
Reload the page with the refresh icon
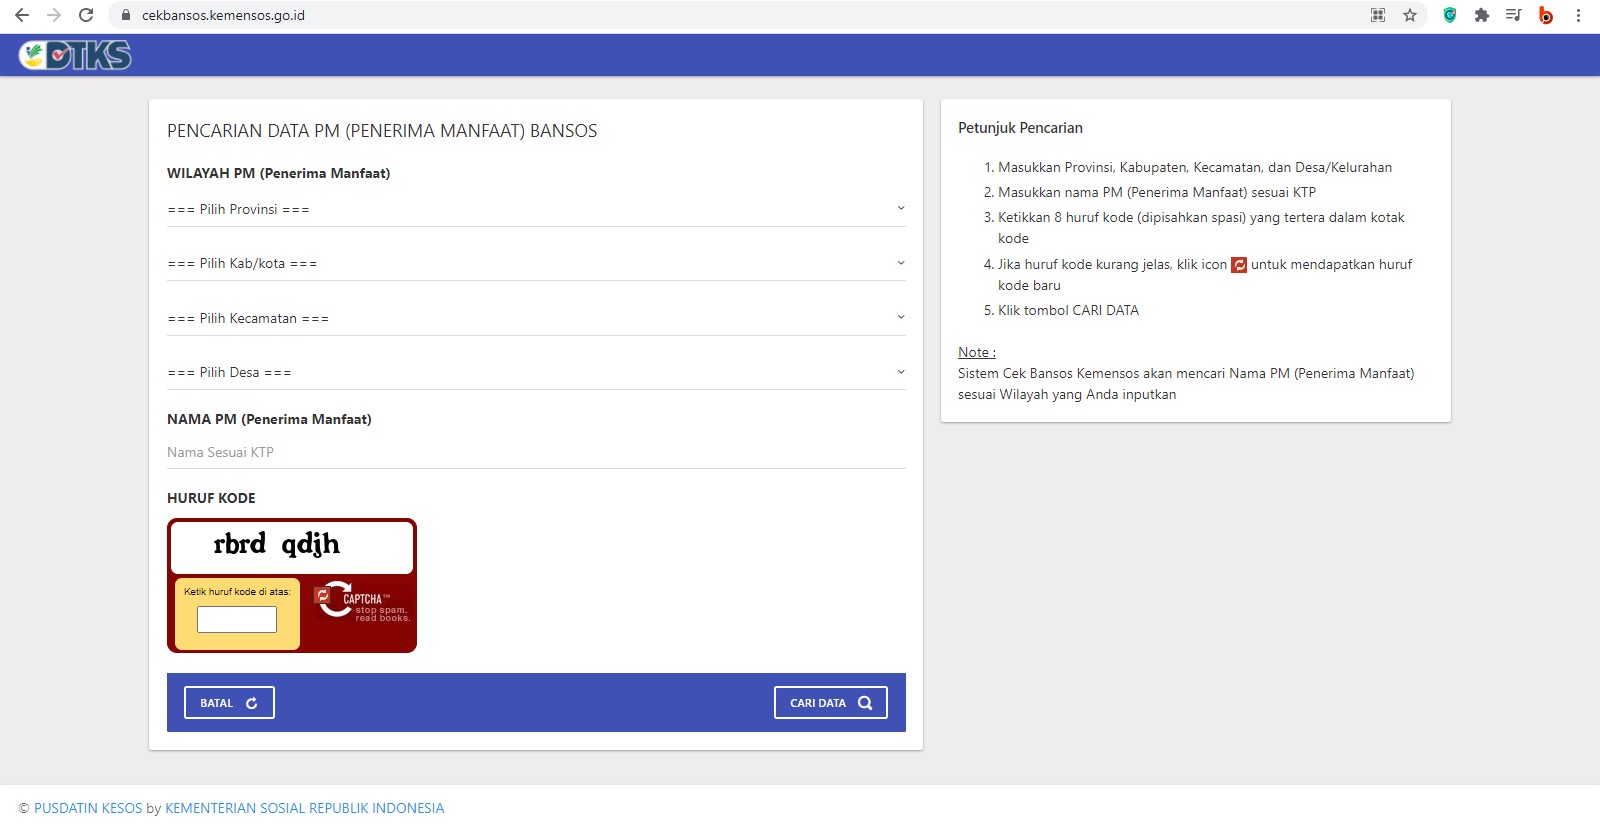(x=86, y=15)
